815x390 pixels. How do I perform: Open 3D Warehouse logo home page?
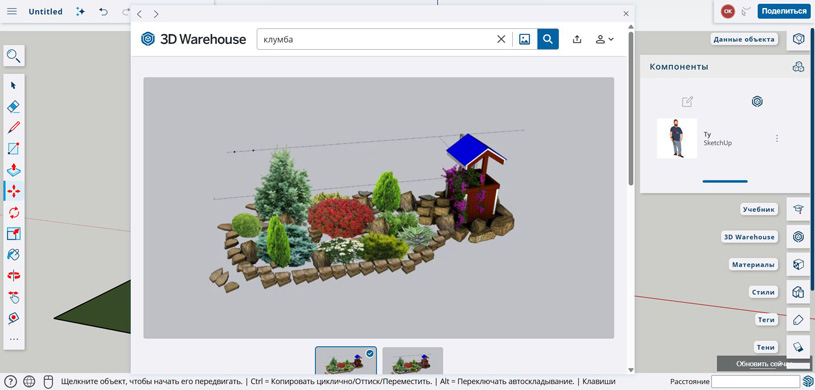[x=193, y=39]
